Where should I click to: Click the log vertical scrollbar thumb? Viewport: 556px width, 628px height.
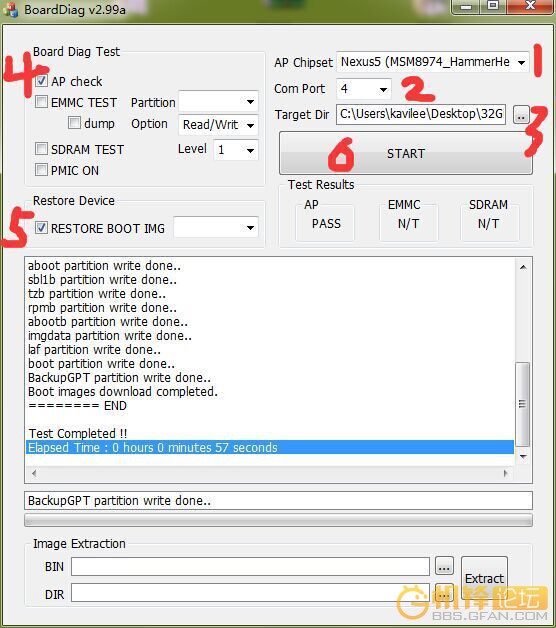pyautogui.click(x=522, y=404)
